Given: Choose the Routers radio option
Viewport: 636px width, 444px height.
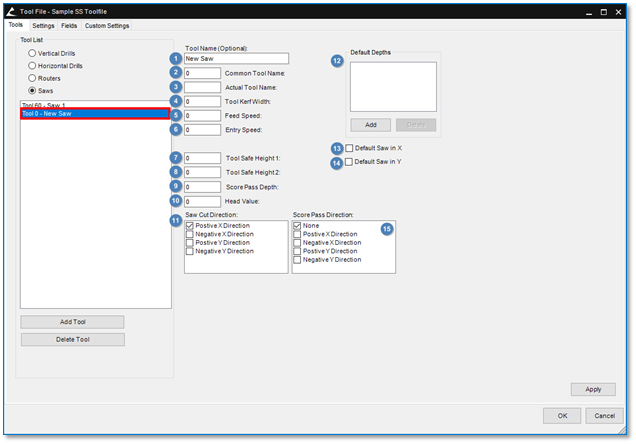Looking at the screenshot, I should [32, 78].
